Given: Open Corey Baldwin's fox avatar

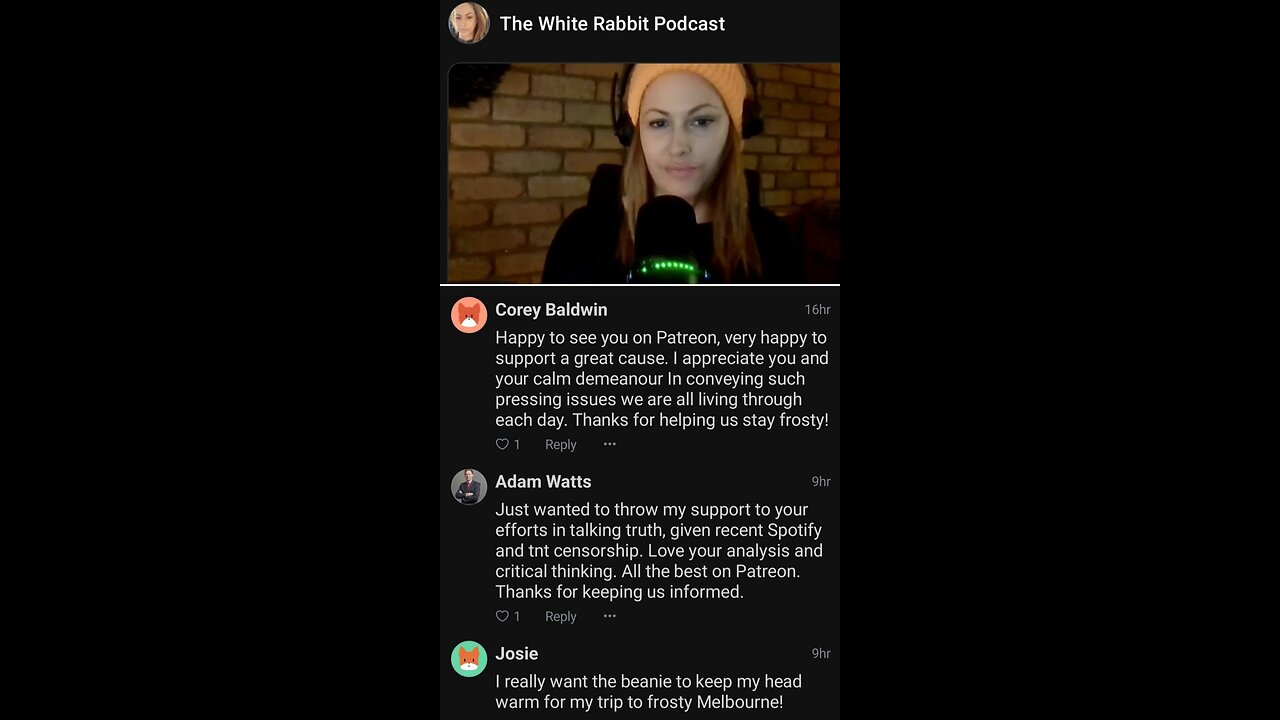Looking at the screenshot, I should click(x=469, y=315).
